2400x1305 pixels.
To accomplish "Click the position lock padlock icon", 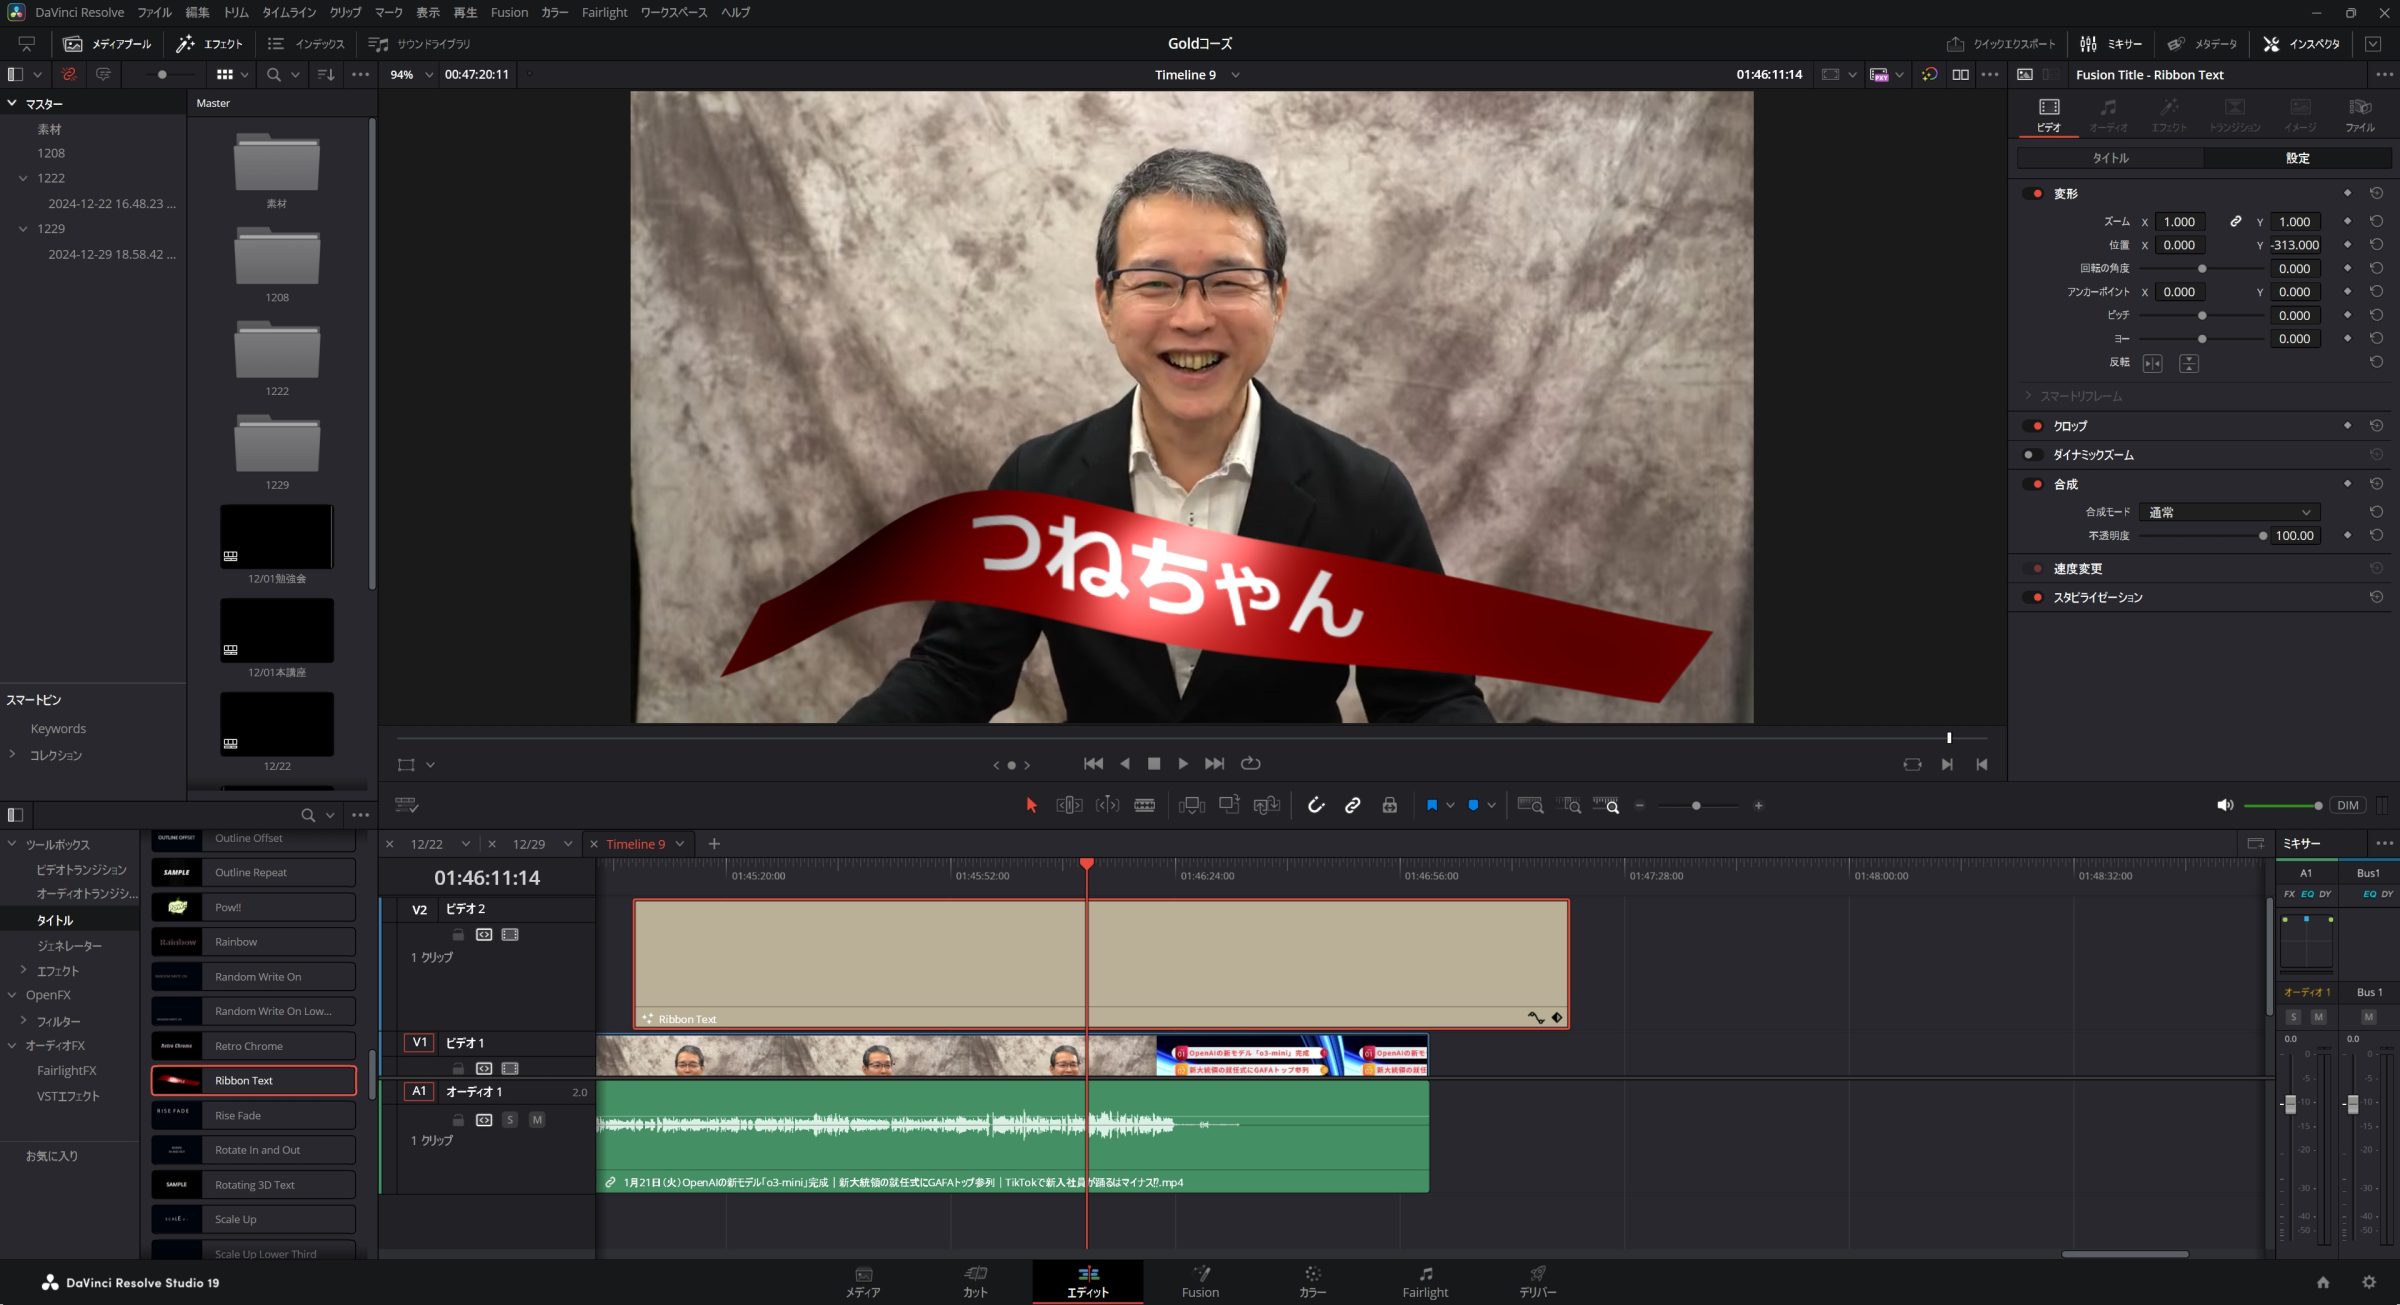I will point(1389,805).
